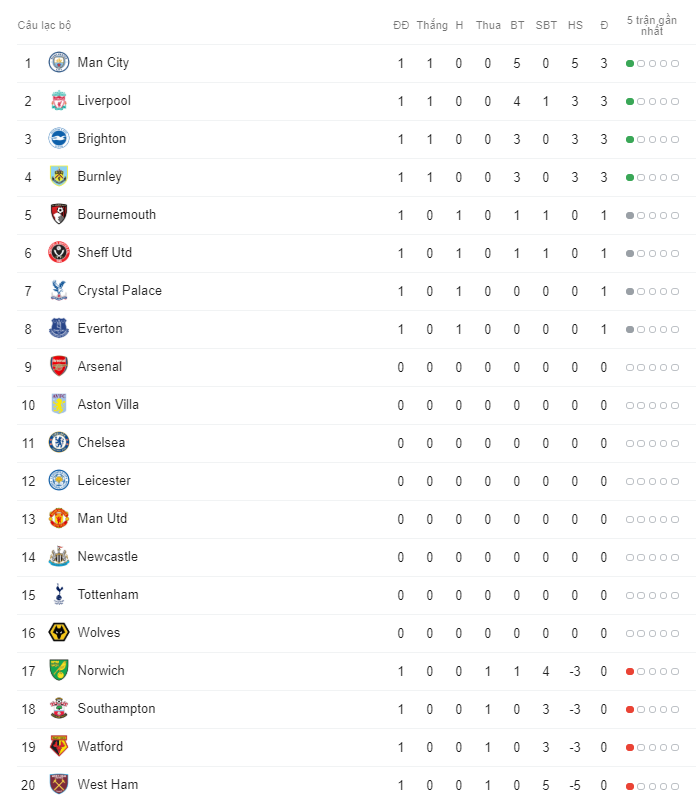The height and width of the screenshot is (805, 696).
Task: Click the Burnley club crest
Action: pos(59,177)
